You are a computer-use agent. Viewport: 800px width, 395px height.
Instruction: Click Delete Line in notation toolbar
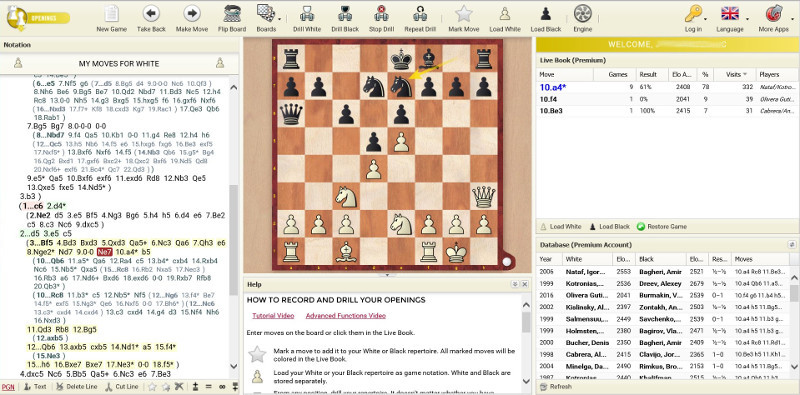[x=77, y=387]
